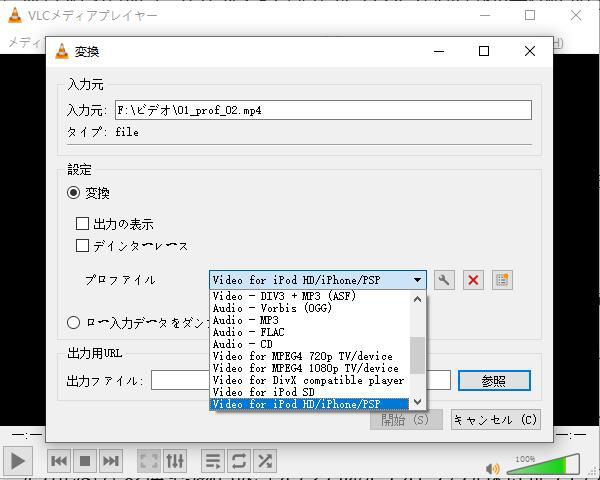Skip to next media in VLC player

click(x=111, y=461)
